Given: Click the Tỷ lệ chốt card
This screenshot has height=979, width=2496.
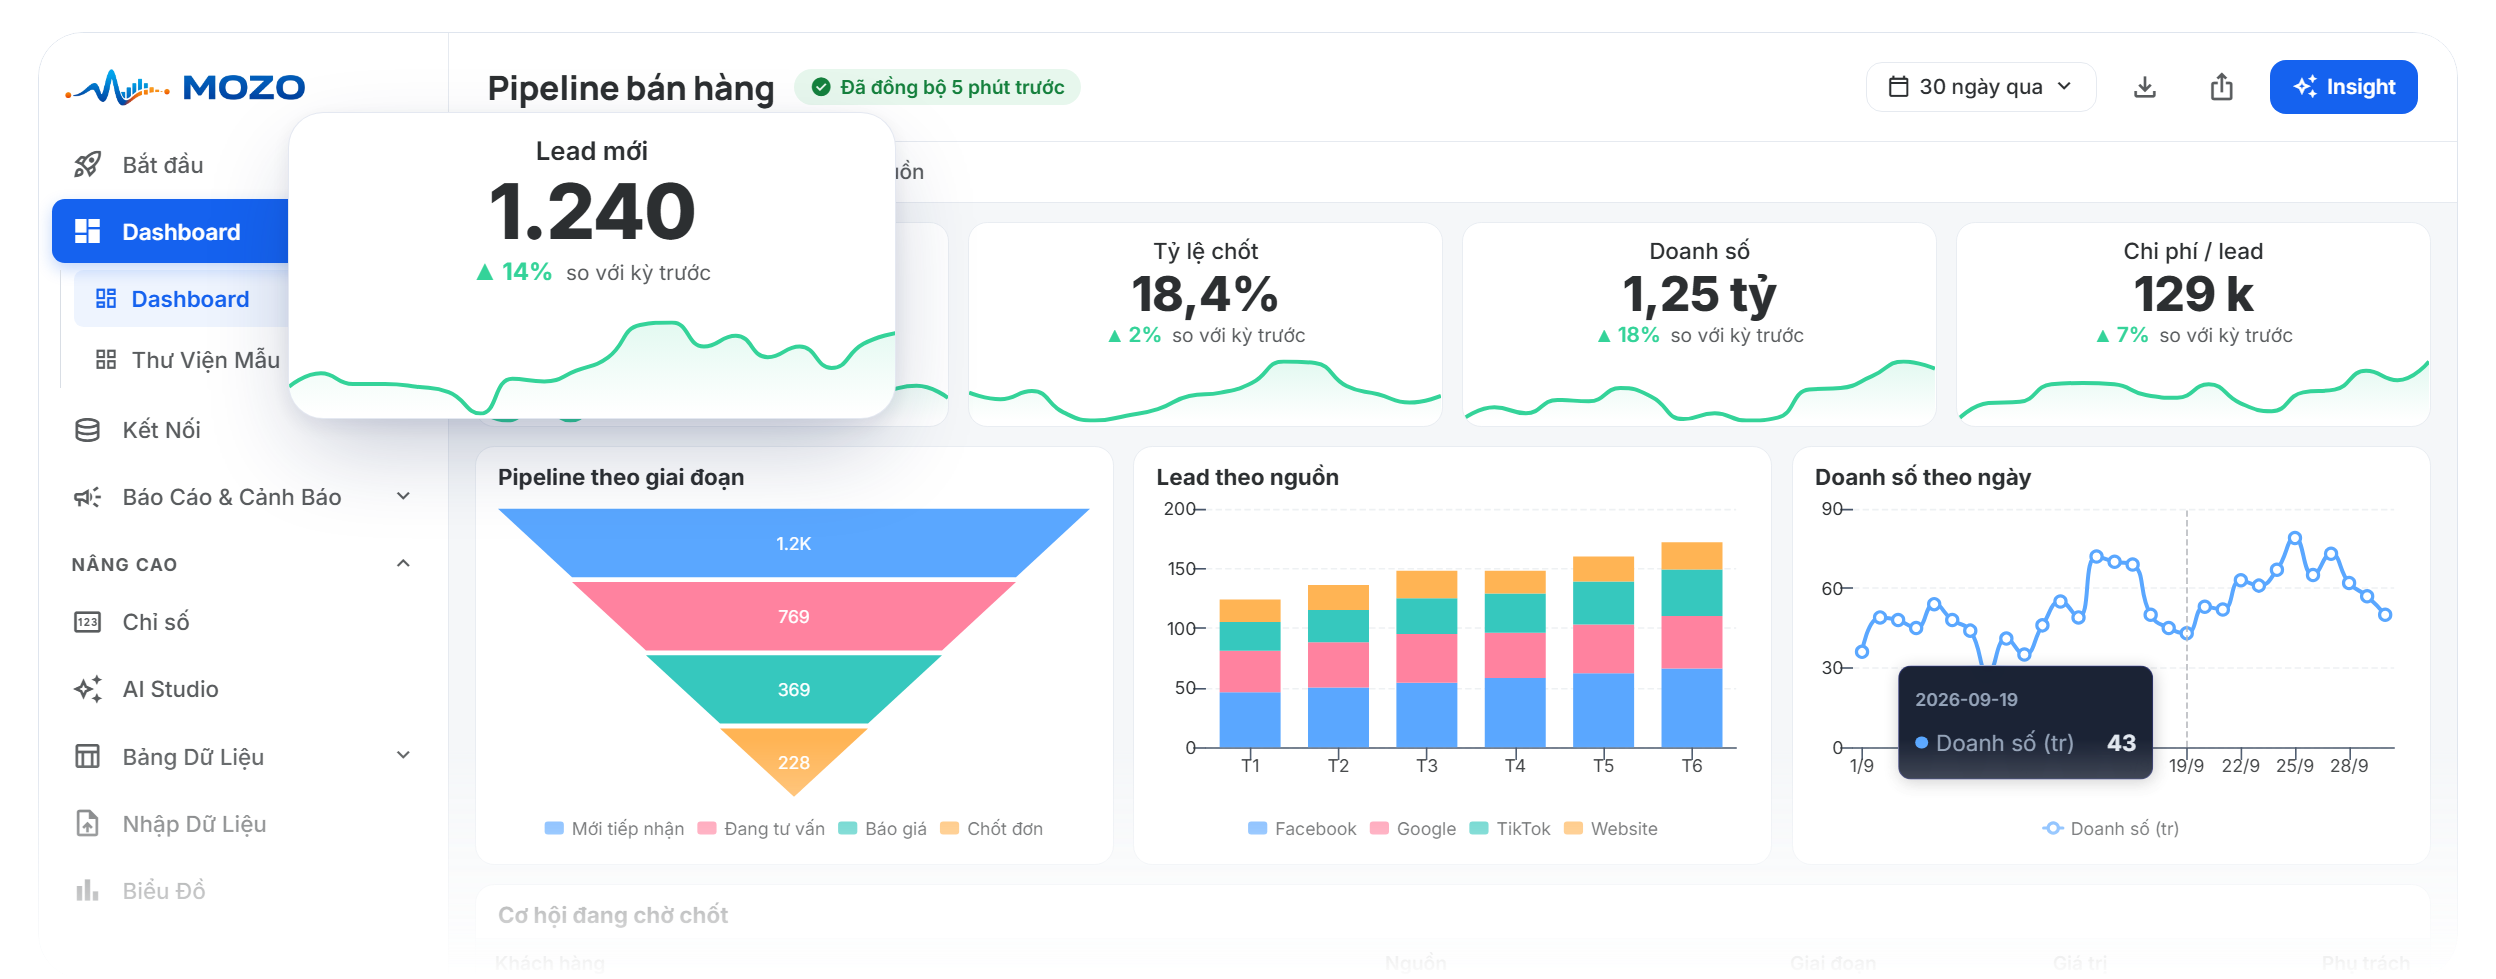Looking at the screenshot, I should click(x=1205, y=325).
